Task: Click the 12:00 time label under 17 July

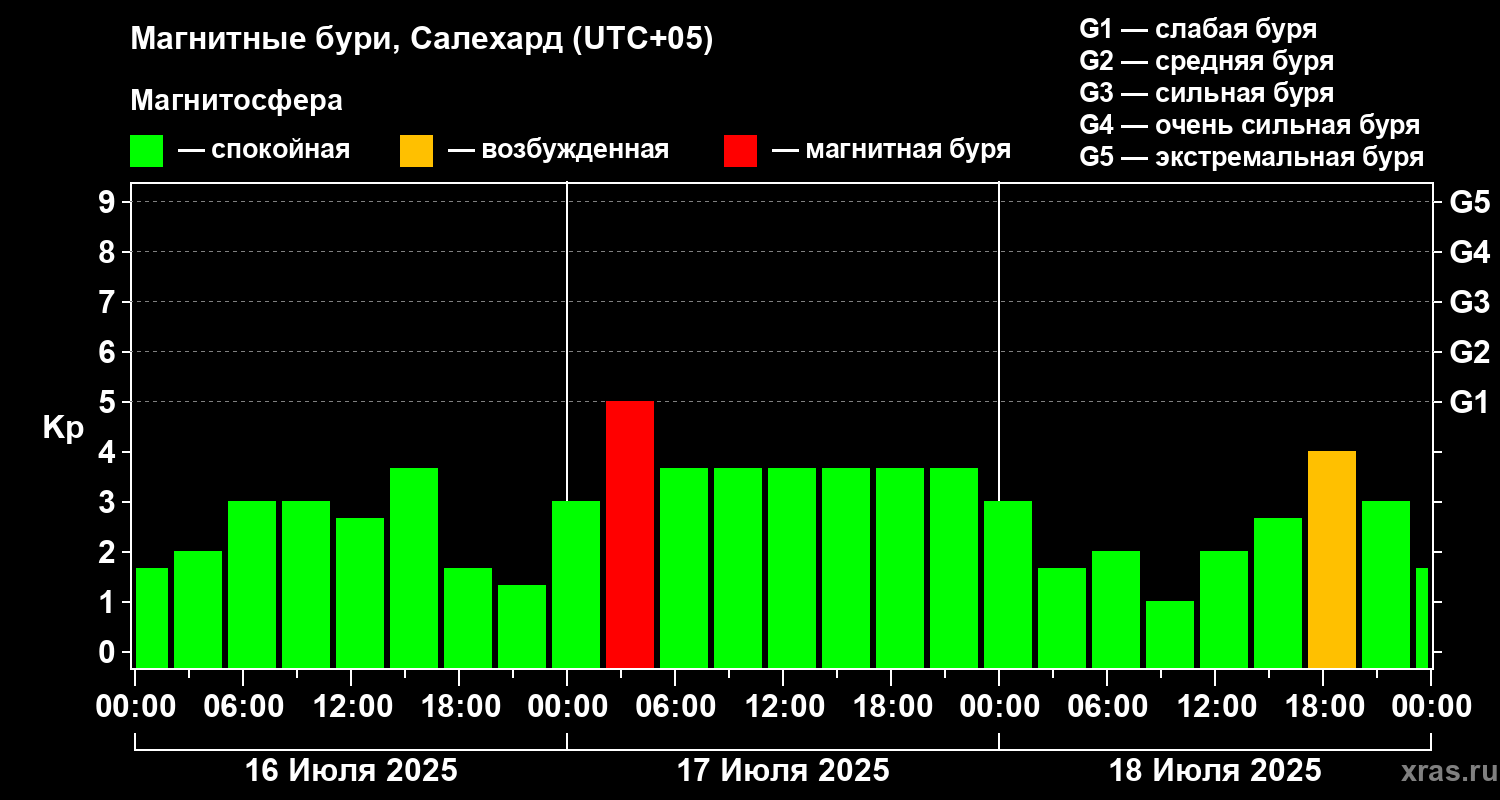Action: pyautogui.click(x=783, y=707)
